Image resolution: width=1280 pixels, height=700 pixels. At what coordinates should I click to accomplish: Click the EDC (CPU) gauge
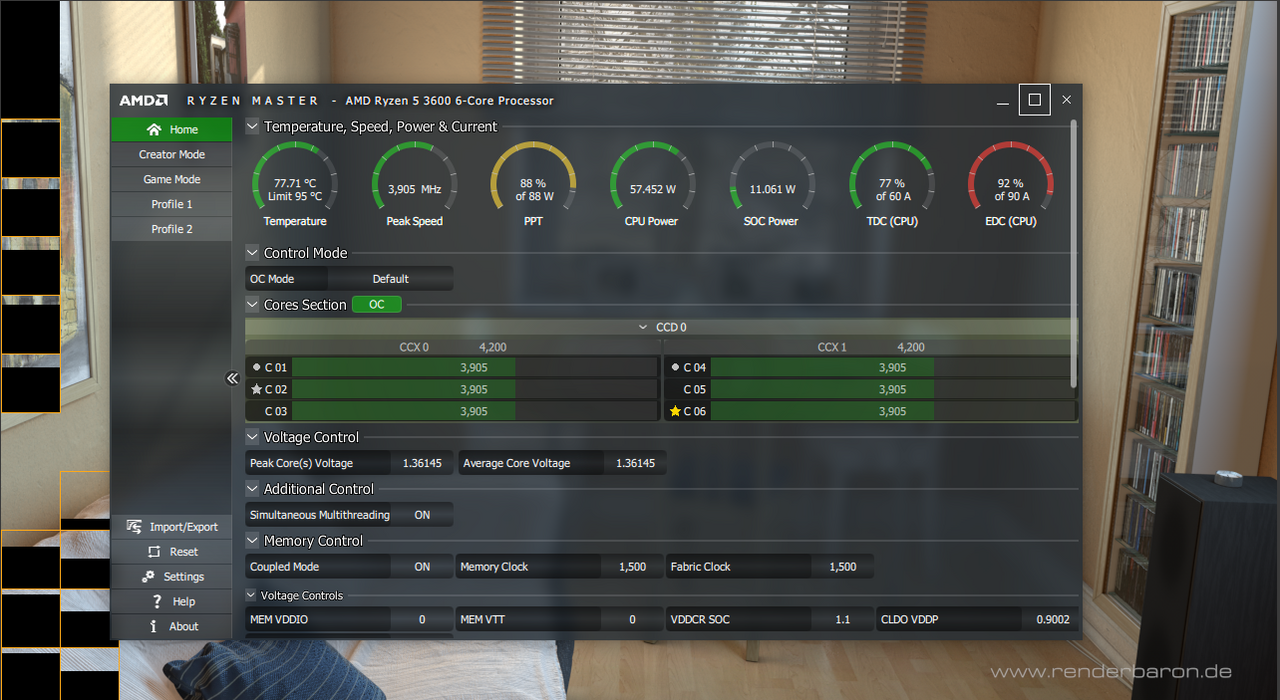click(x=1010, y=185)
